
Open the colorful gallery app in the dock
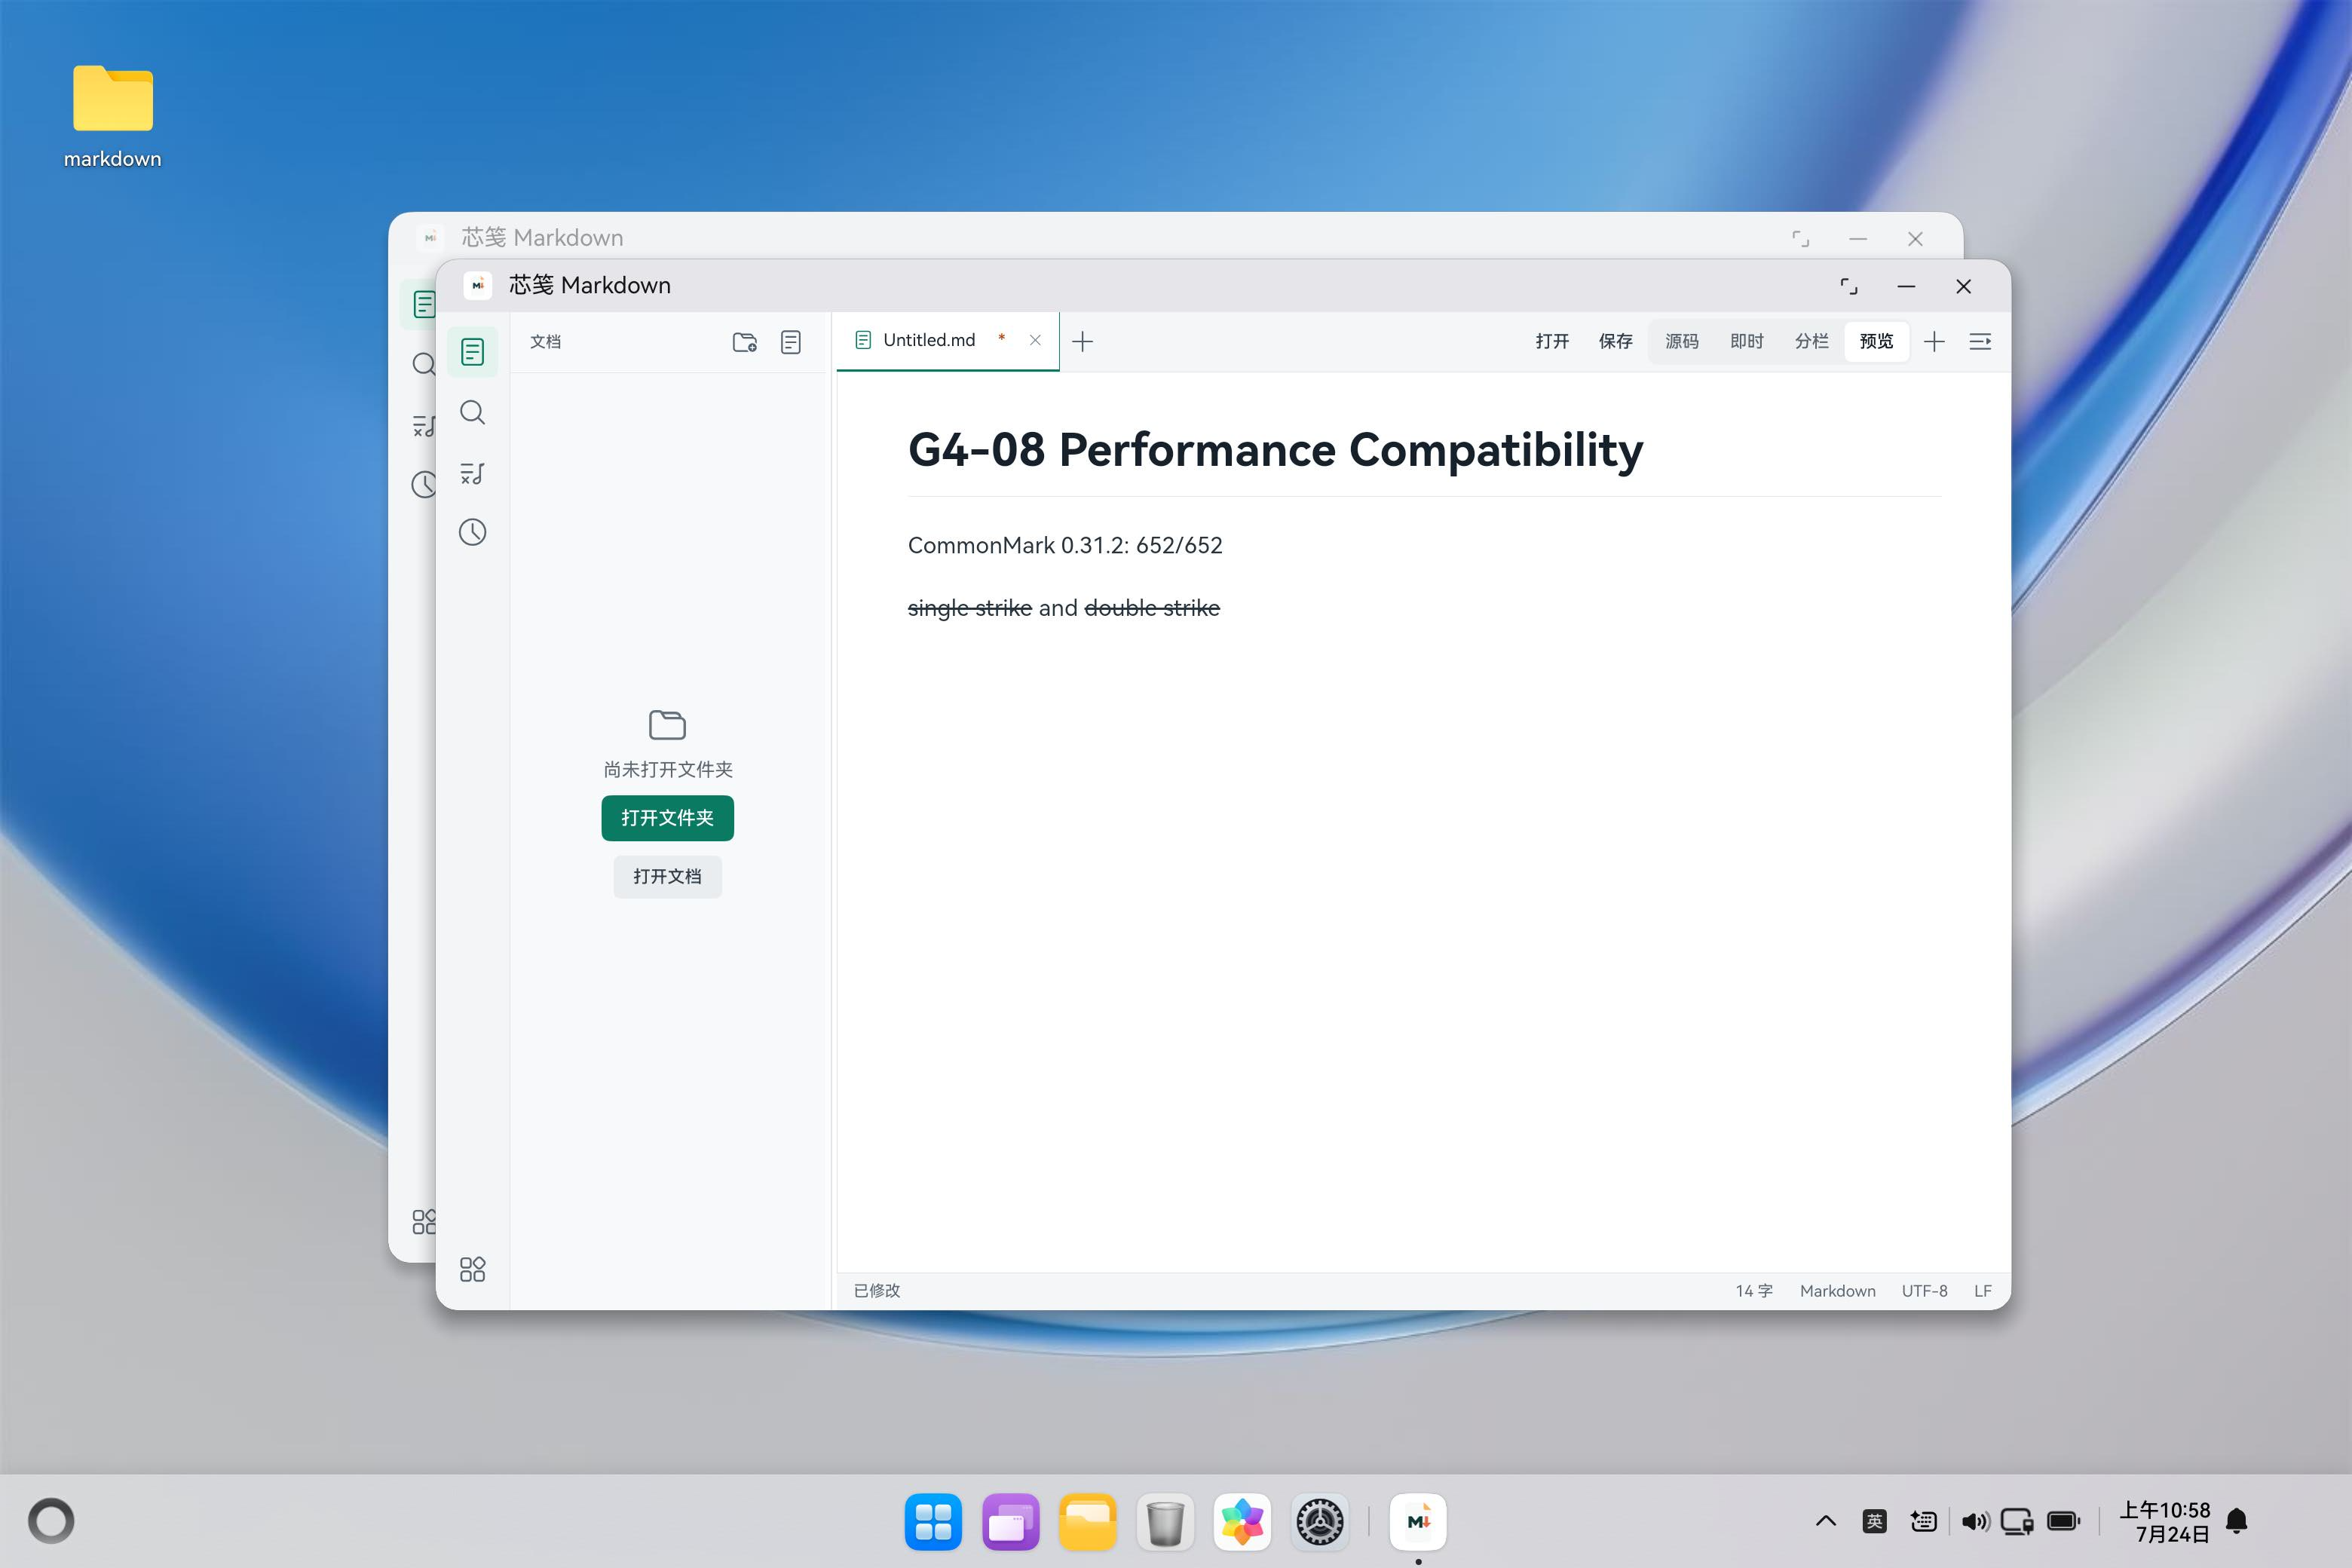(x=1242, y=1522)
